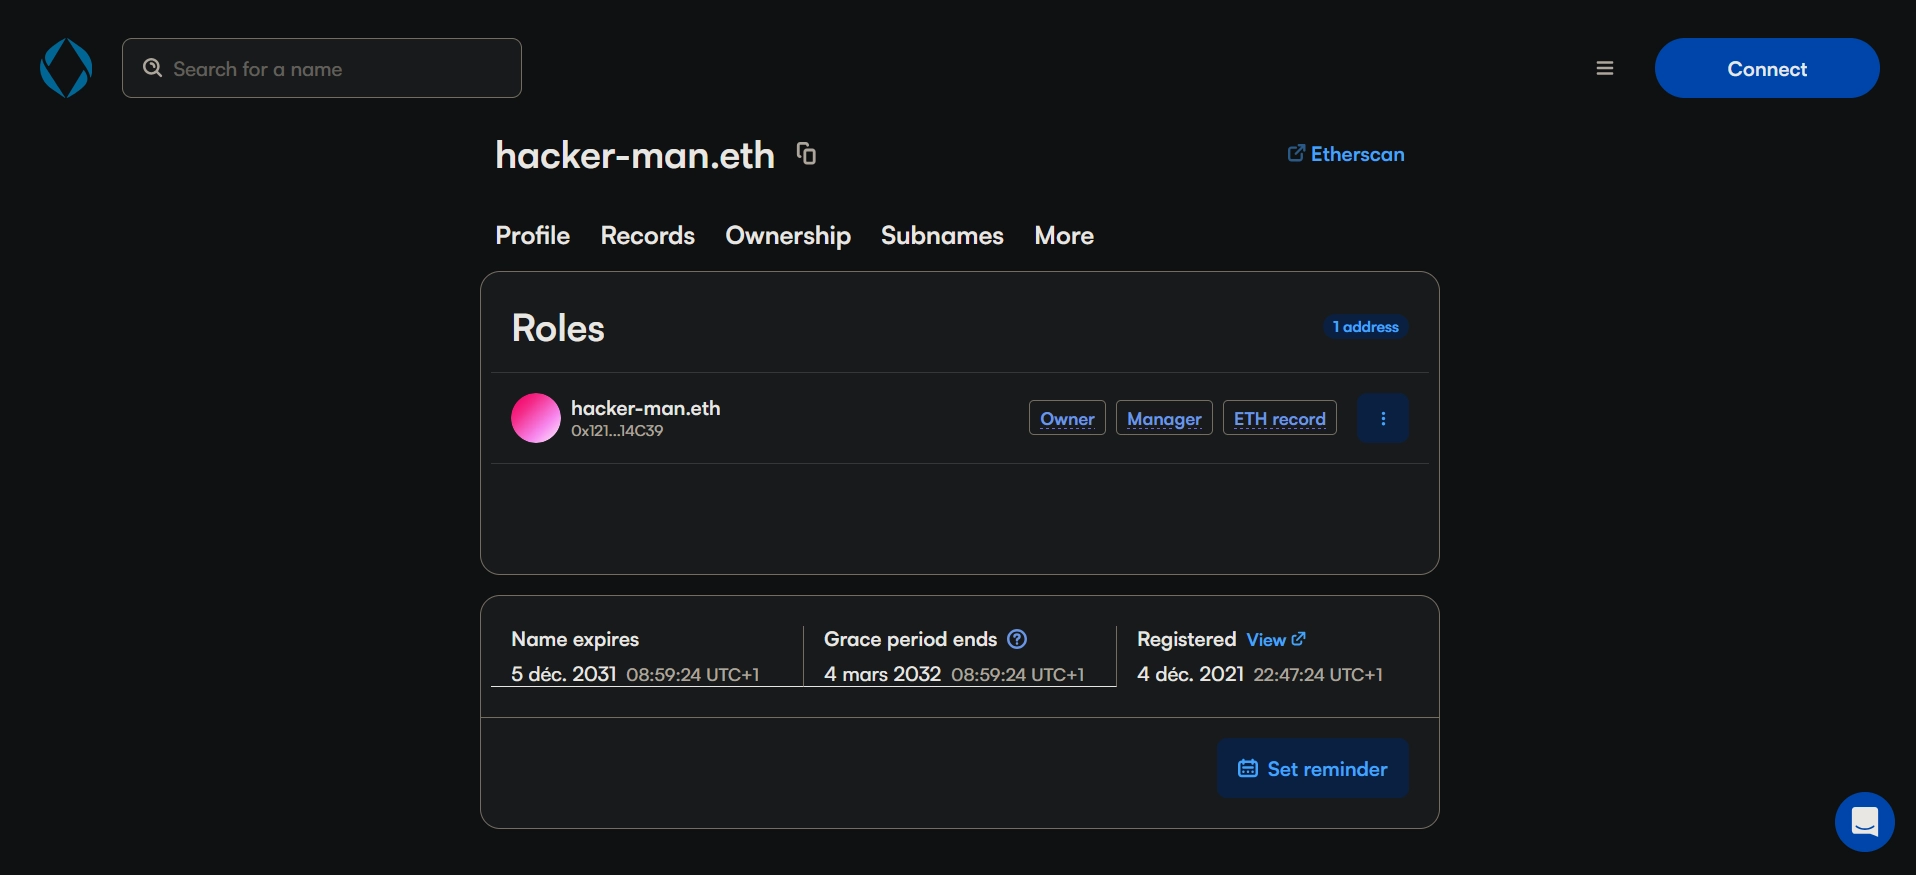Click the ENS logo icon

pyautogui.click(x=66, y=68)
